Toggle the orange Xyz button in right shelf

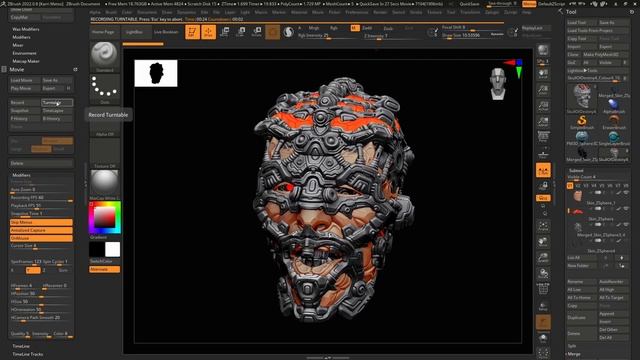click(543, 198)
